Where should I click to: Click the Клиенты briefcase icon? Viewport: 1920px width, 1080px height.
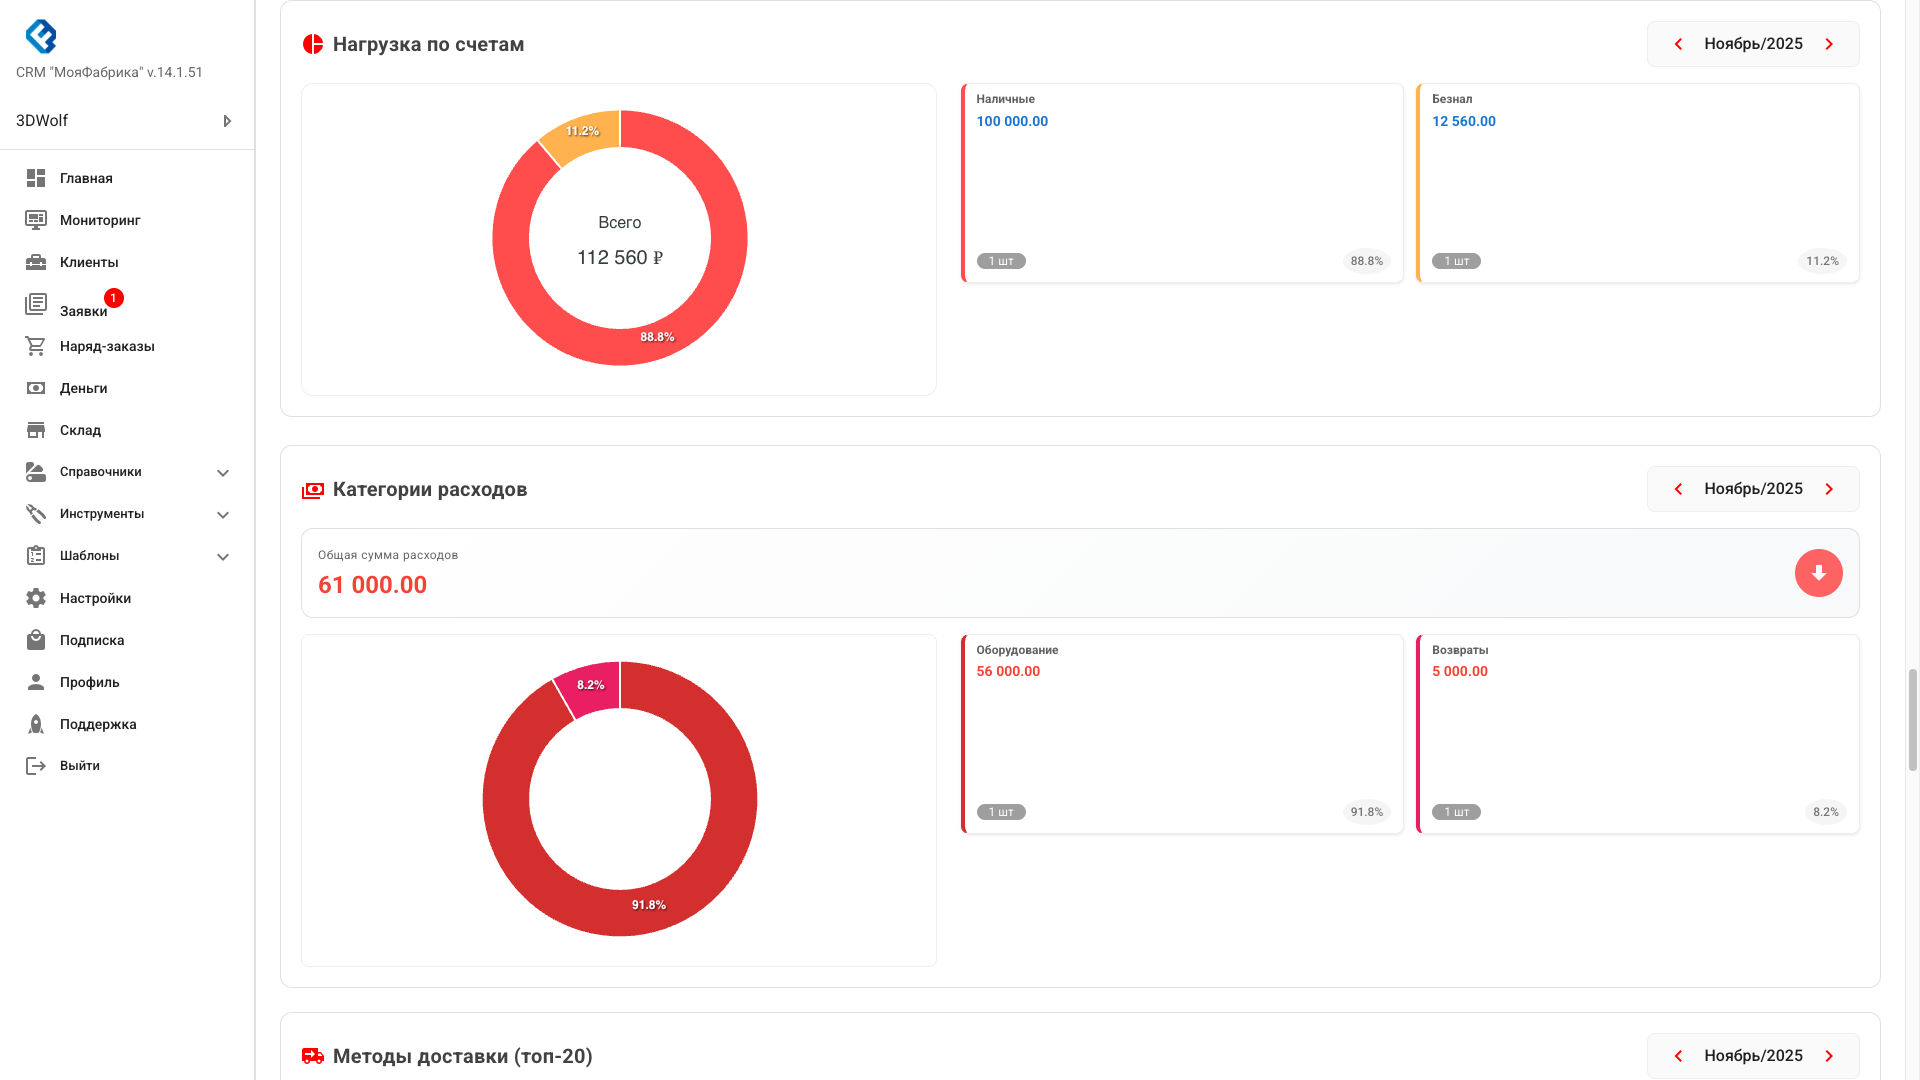36,262
